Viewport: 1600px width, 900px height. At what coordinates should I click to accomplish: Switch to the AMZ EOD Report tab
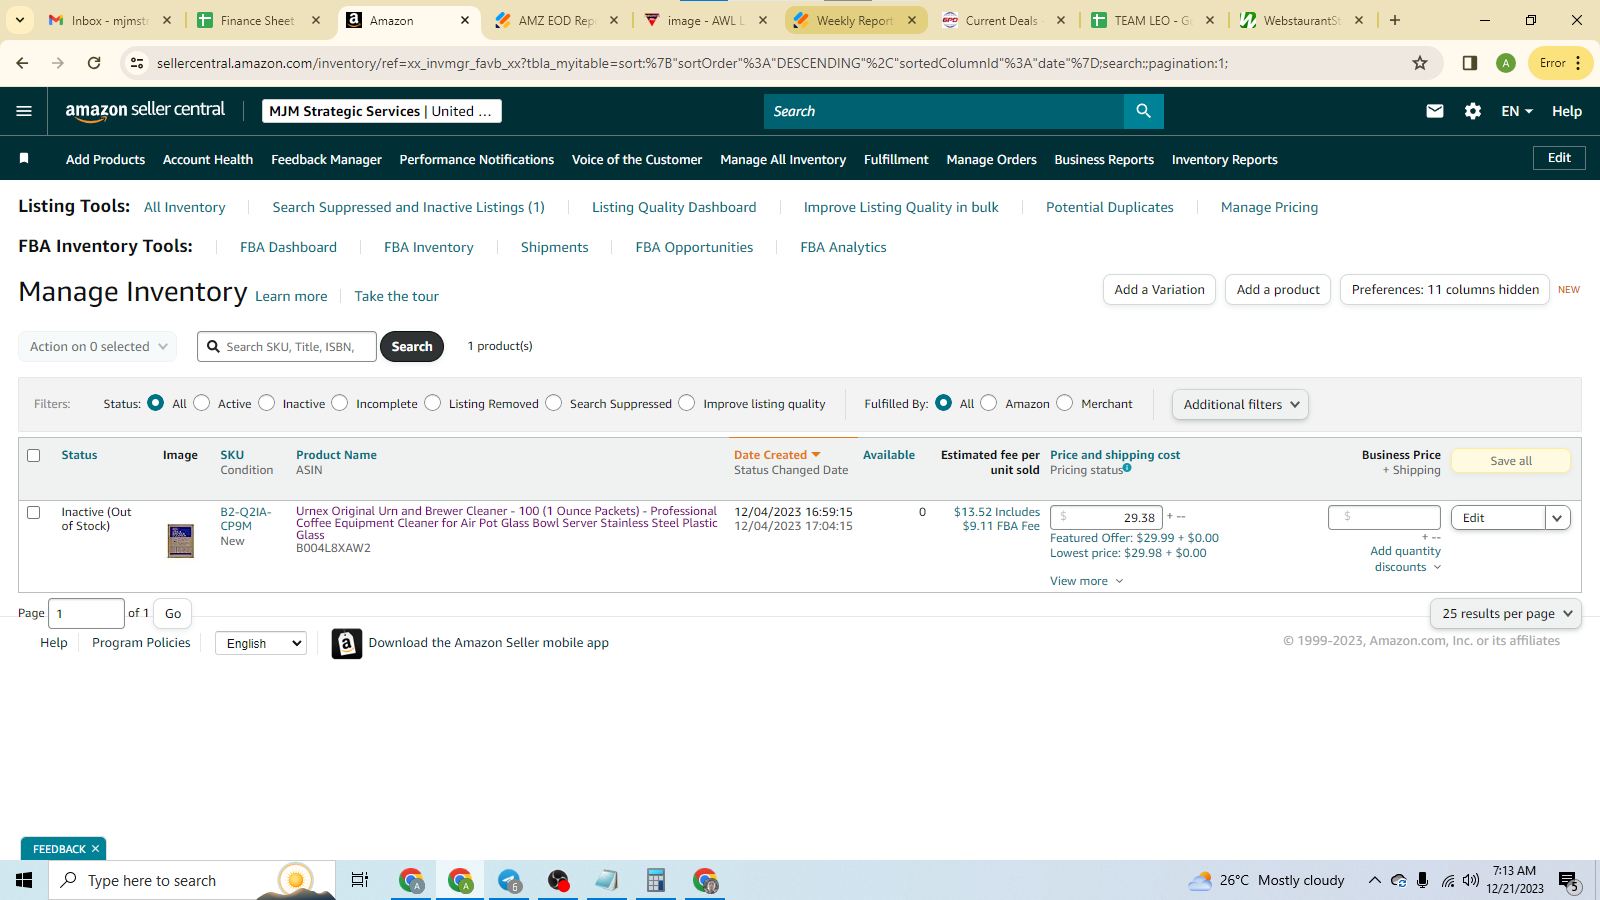pyautogui.click(x=557, y=20)
